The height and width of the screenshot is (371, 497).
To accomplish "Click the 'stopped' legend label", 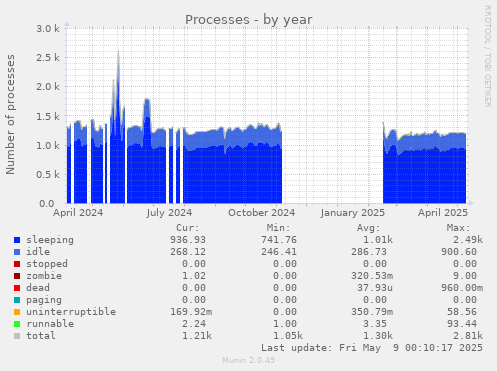I will [47, 264].
